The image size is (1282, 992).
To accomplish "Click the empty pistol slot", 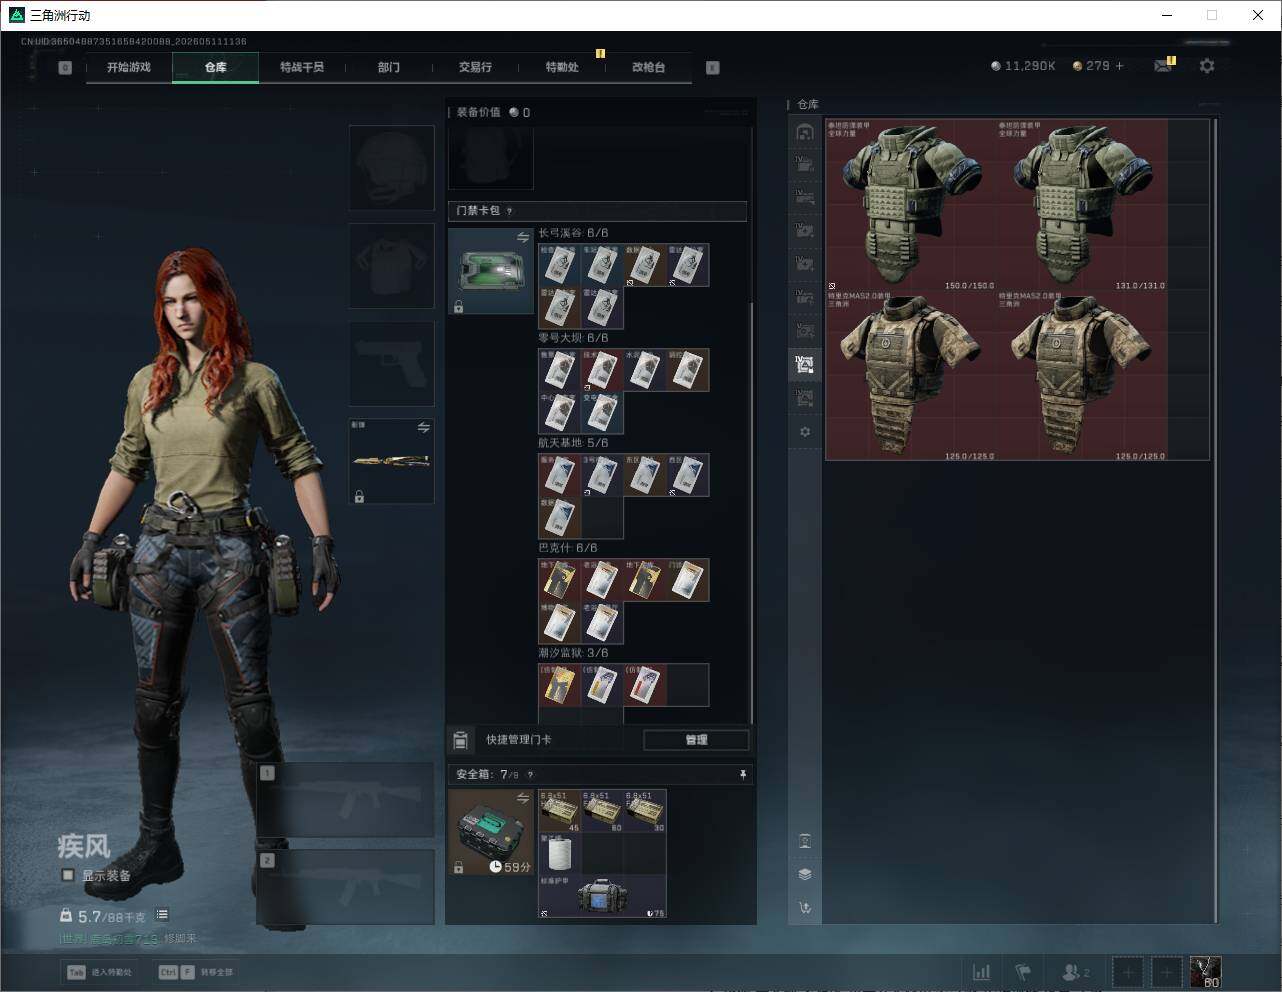I will [x=391, y=363].
